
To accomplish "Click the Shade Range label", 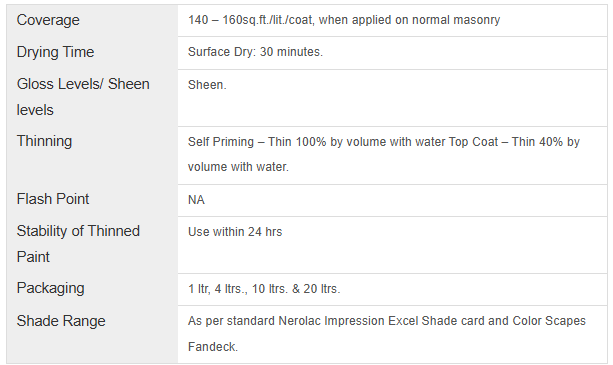I will [x=61, y=321].
